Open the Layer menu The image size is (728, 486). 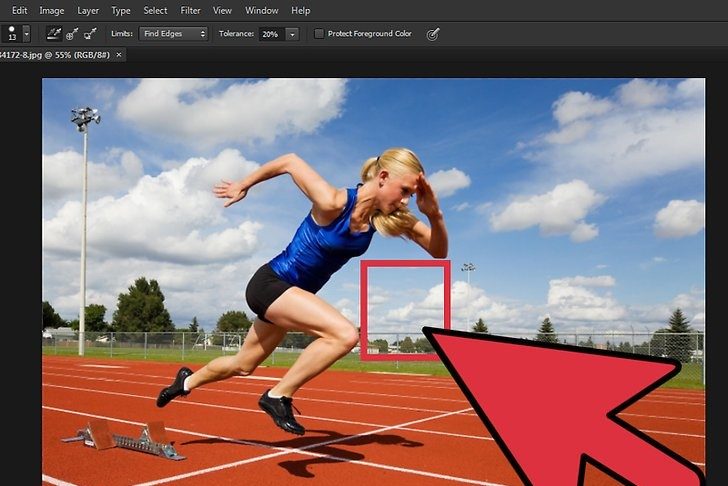pos(88,10)
